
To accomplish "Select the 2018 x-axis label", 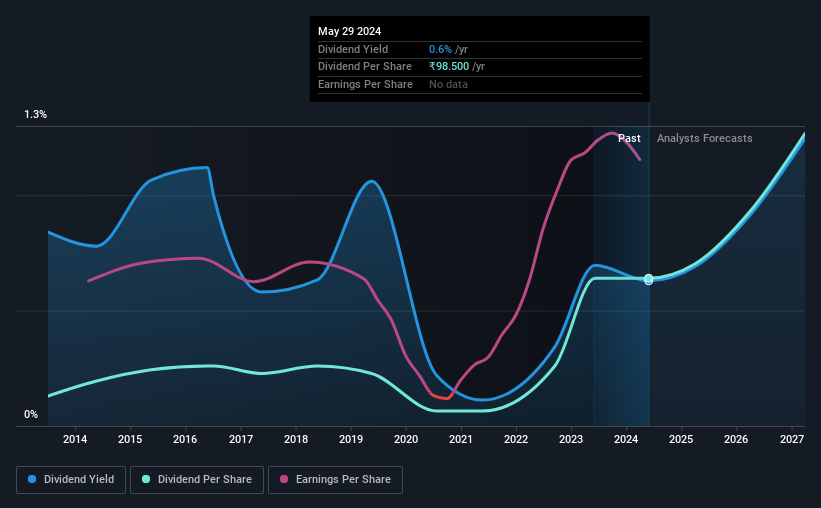I will [296, 439].
